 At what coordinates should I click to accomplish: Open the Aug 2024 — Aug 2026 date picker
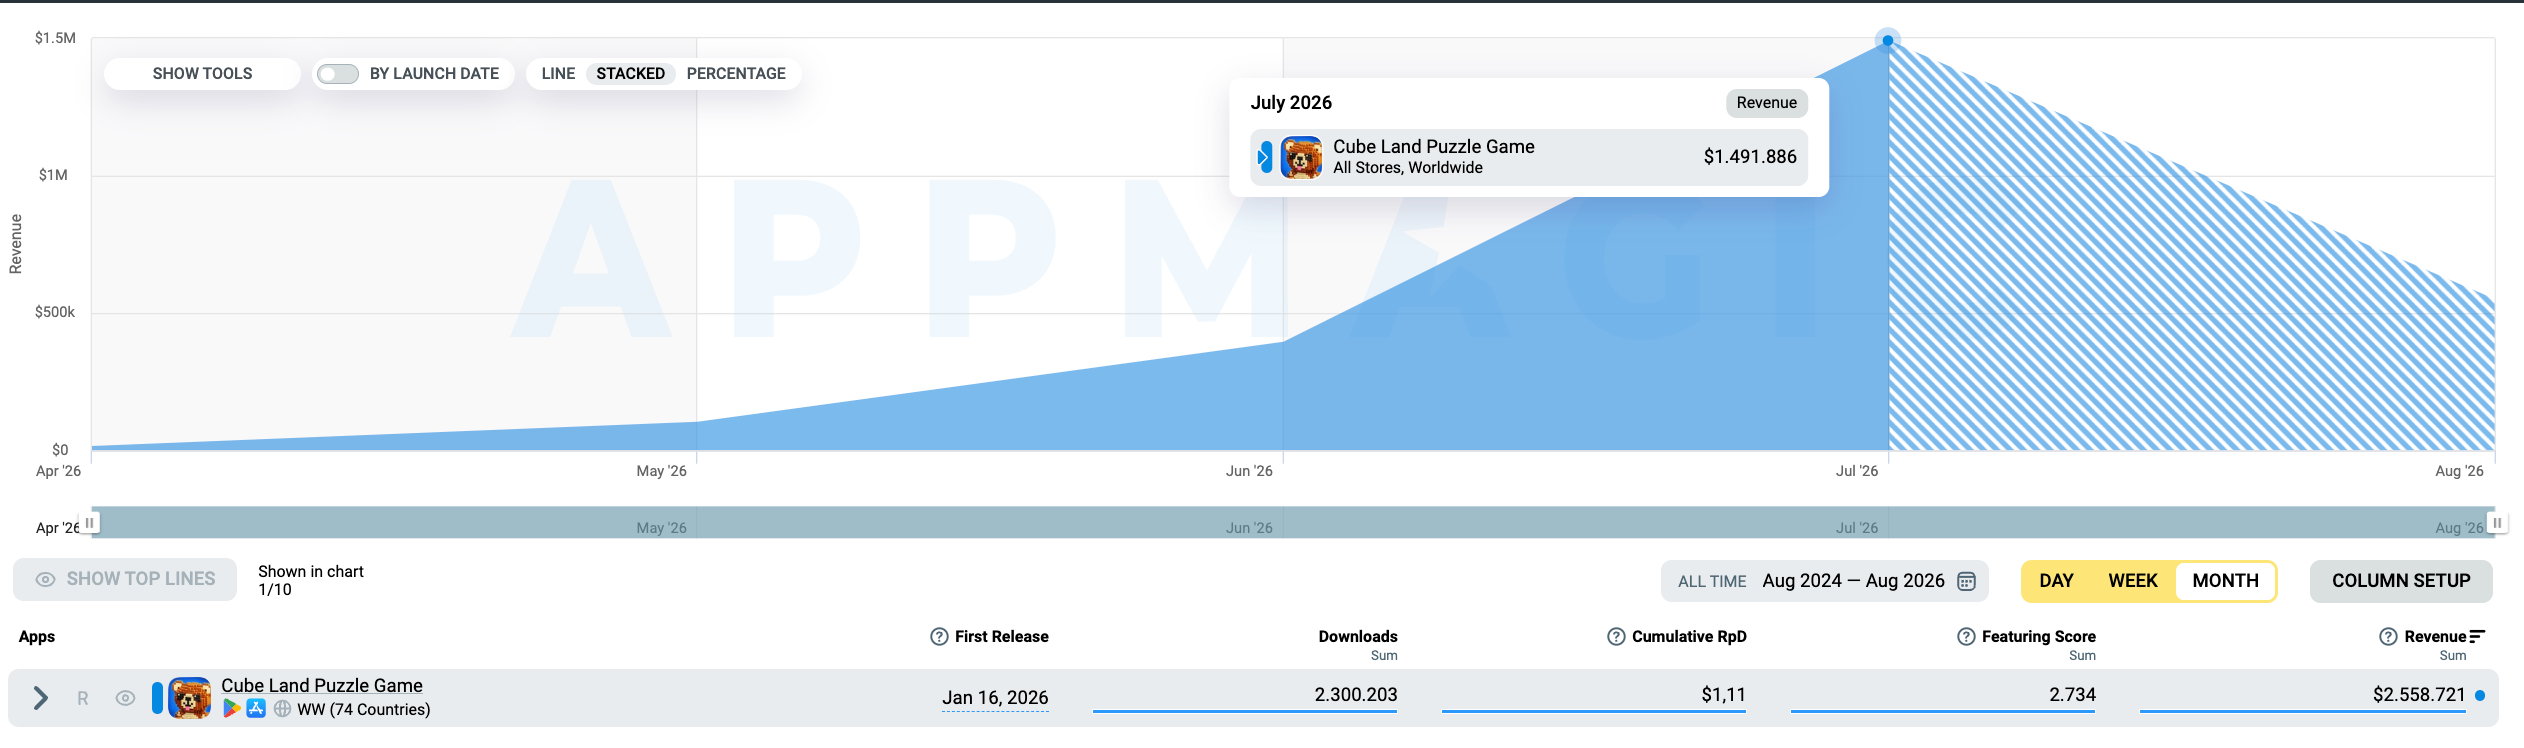(1853, 581)
